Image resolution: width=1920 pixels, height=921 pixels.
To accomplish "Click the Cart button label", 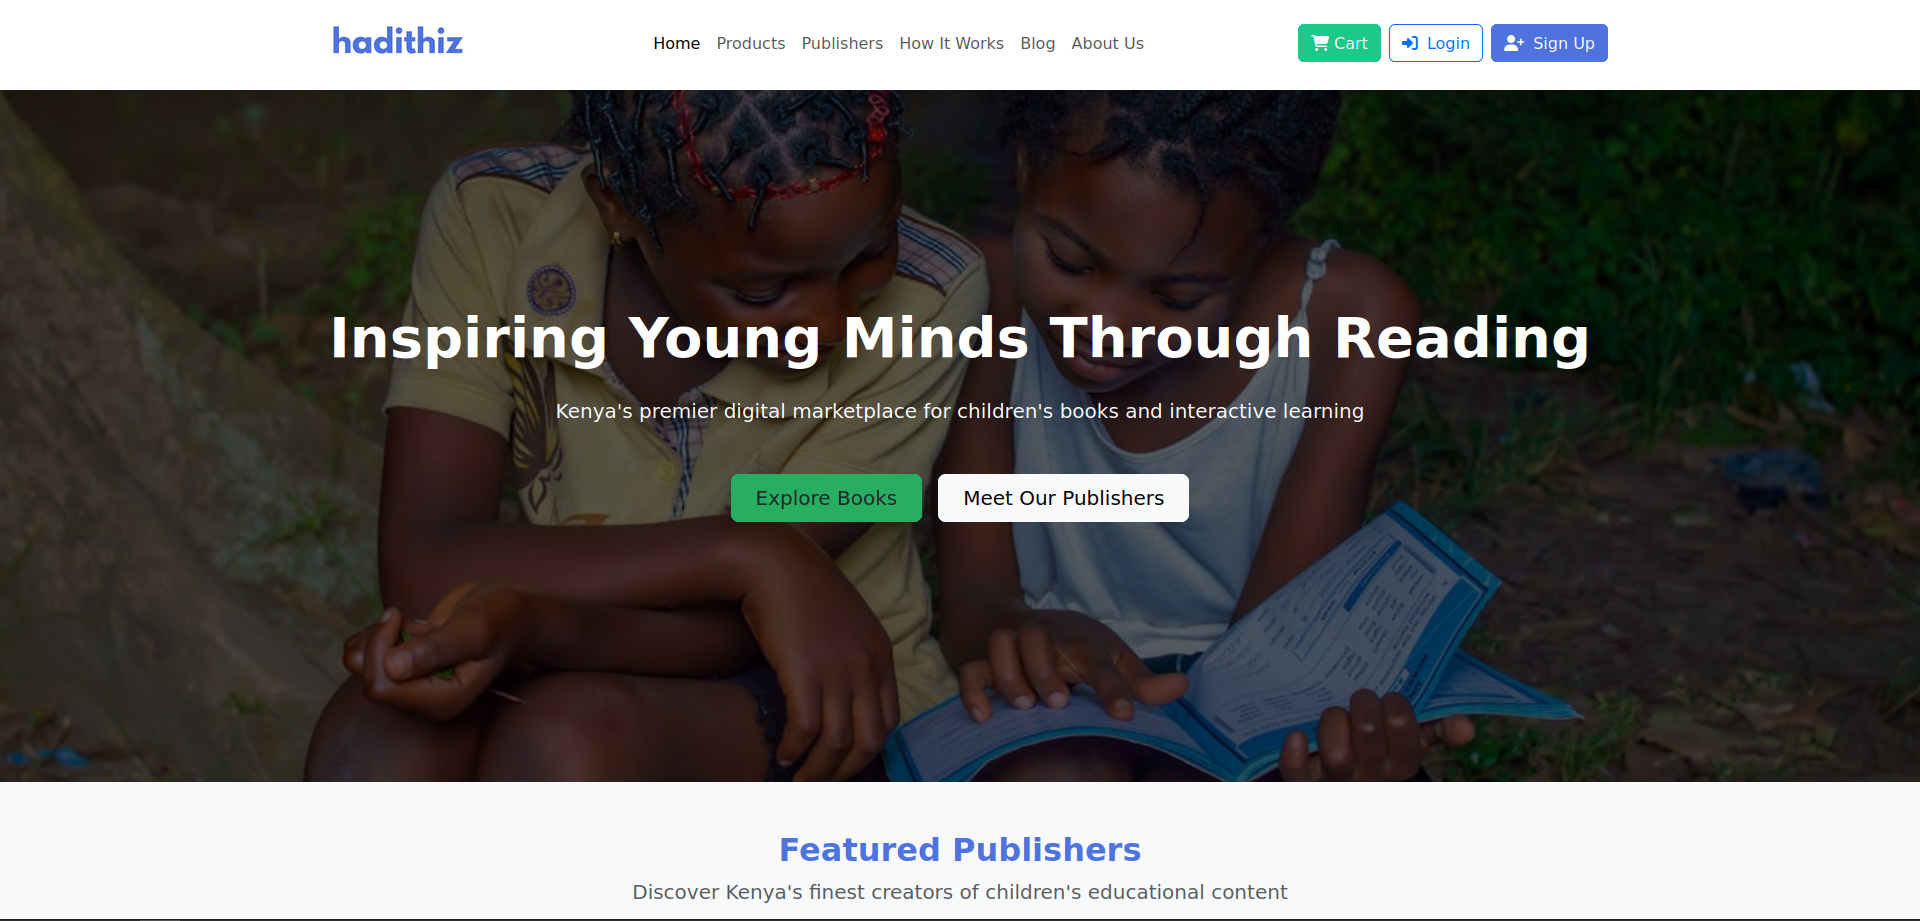I will 1351,43.
